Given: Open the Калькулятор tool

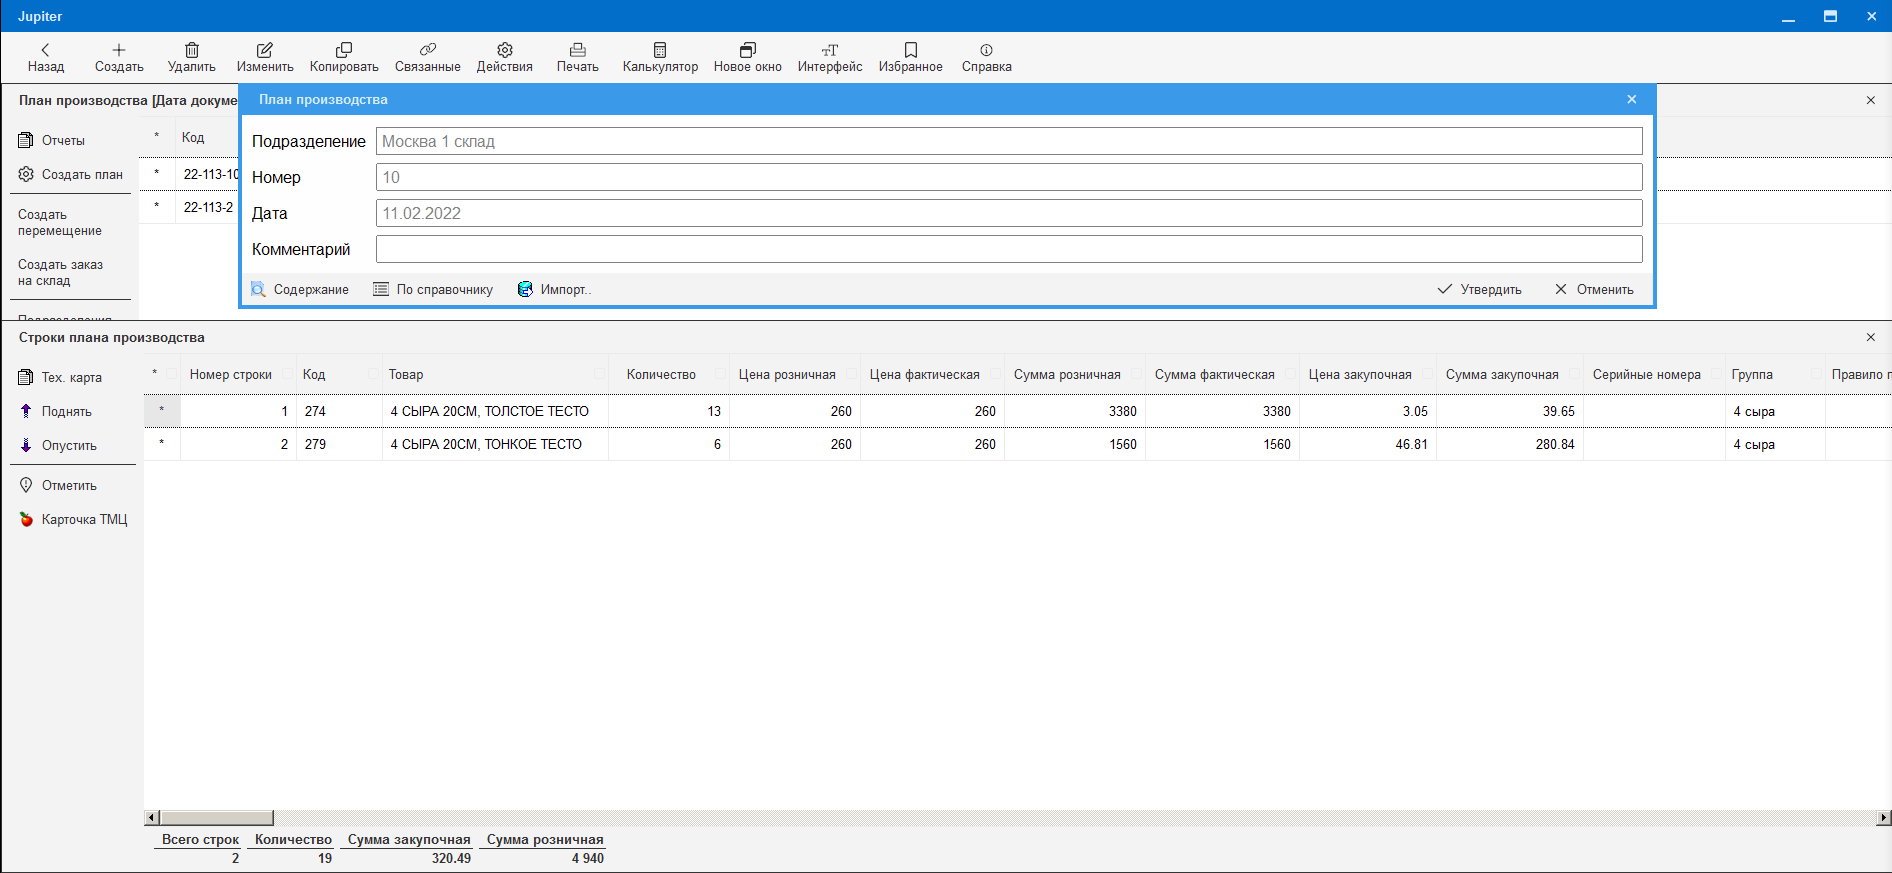Looking at the screenshot, I should click(660, 57).
